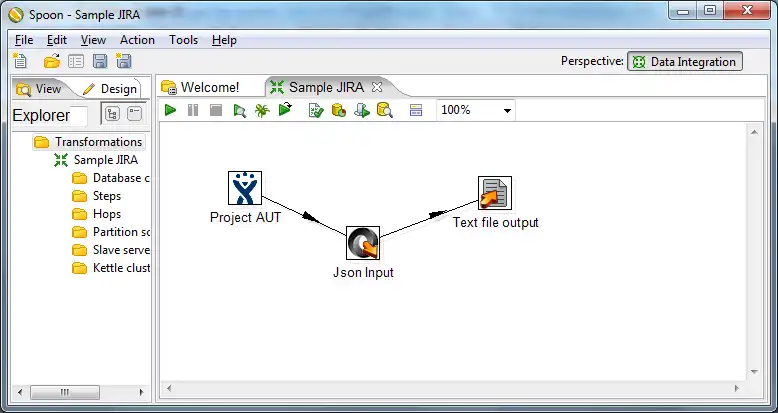Click canvas vertical scrollbar down arrow
This screenshot has width=778, height=413.
tap(754, 372)
